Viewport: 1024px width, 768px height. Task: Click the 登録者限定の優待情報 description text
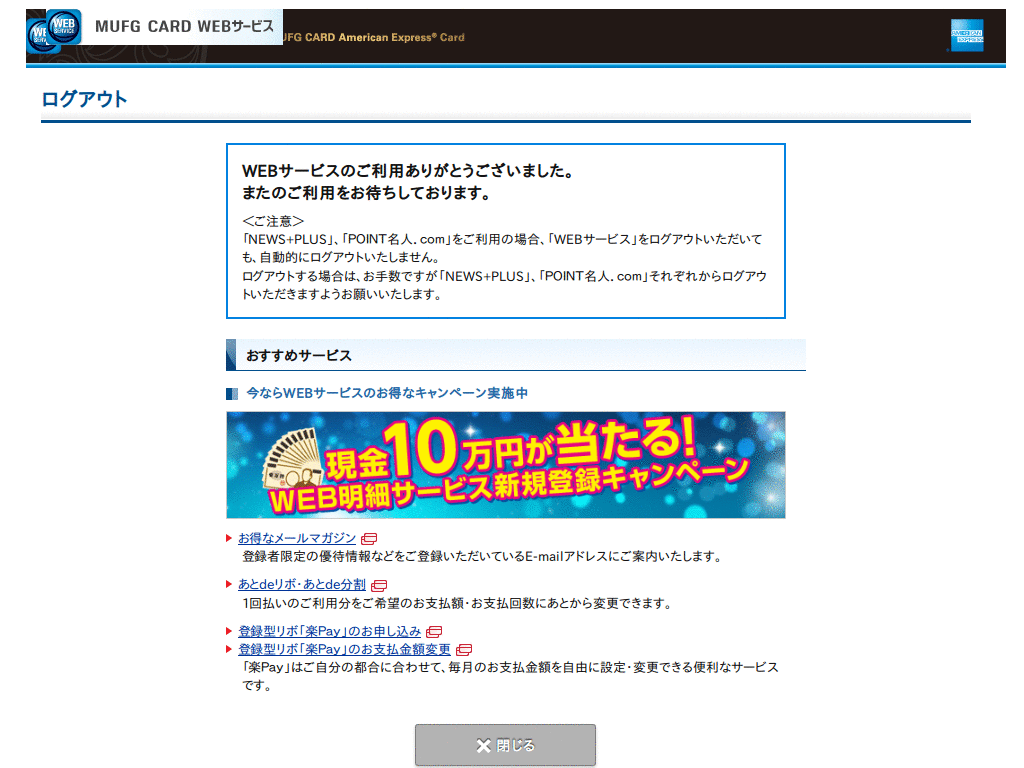[x=483, y=556]
